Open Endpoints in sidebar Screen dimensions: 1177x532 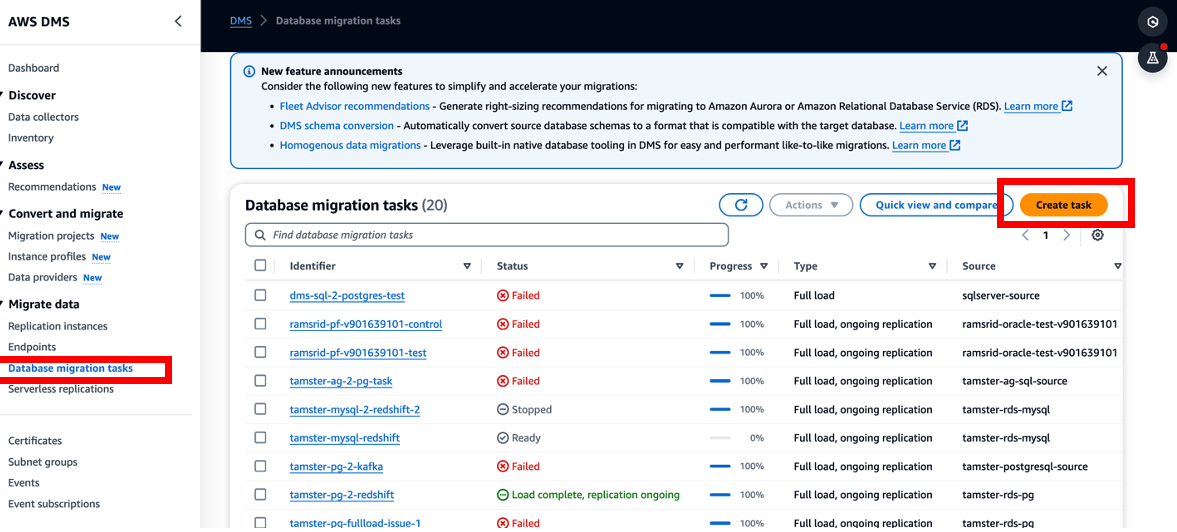click(32, 347)
